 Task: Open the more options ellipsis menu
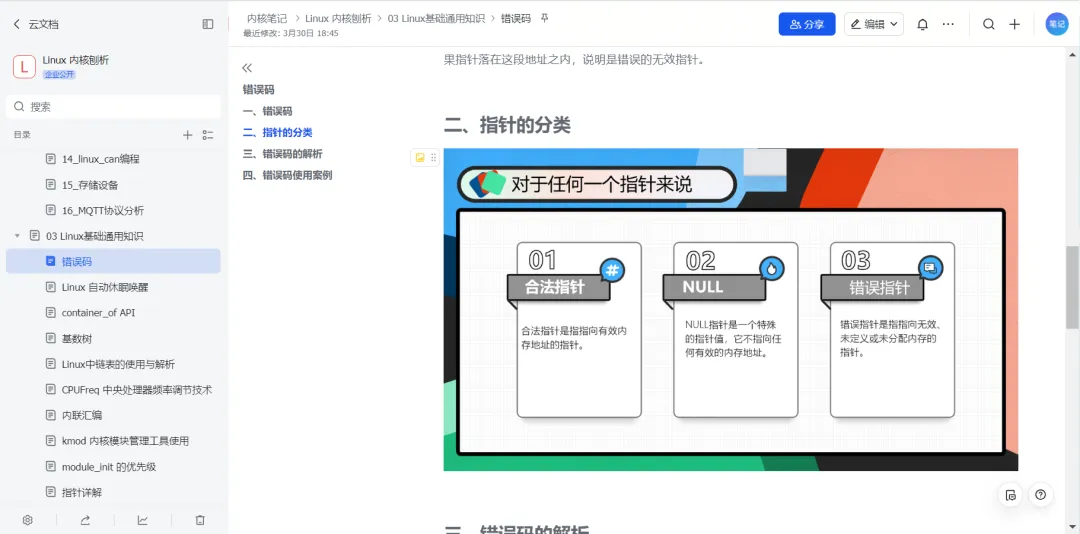(948, 24)
